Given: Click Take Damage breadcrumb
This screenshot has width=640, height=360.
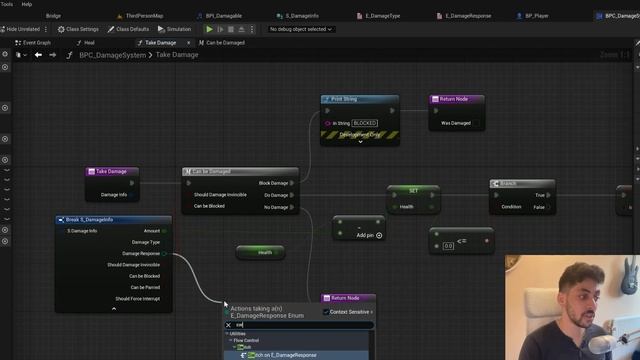Looking at the screenshot, I should (177, 55).
